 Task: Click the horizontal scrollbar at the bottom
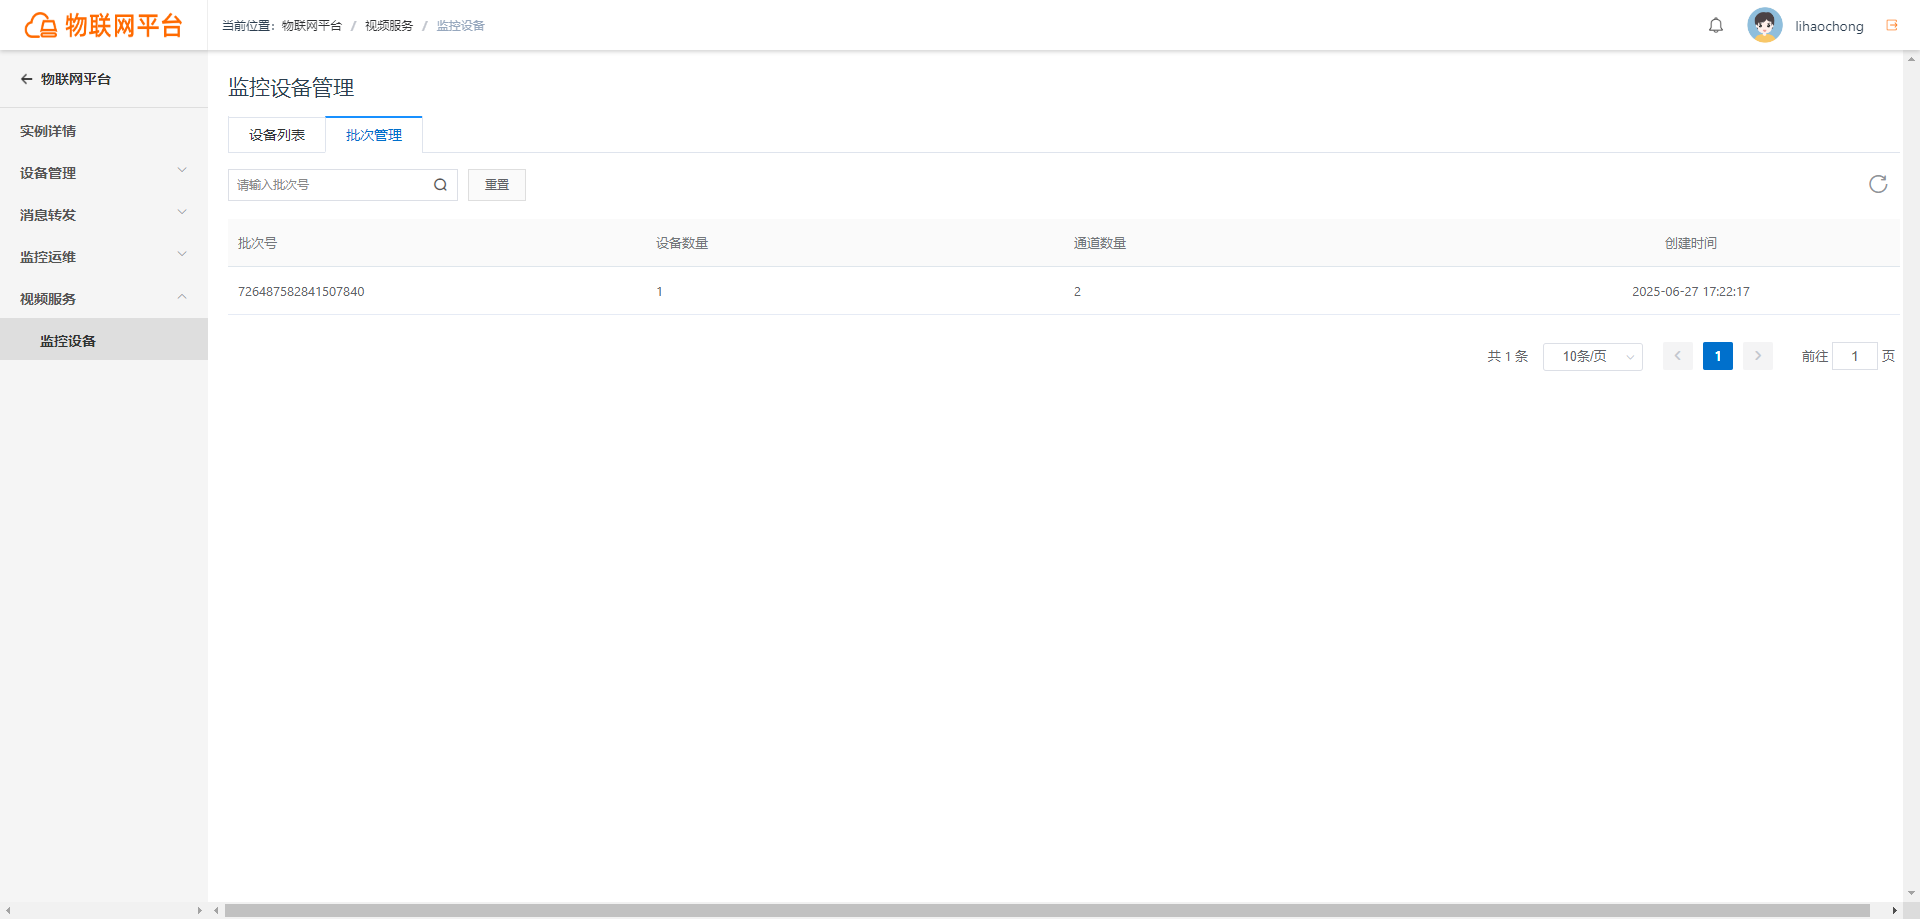coord(1047,911)
